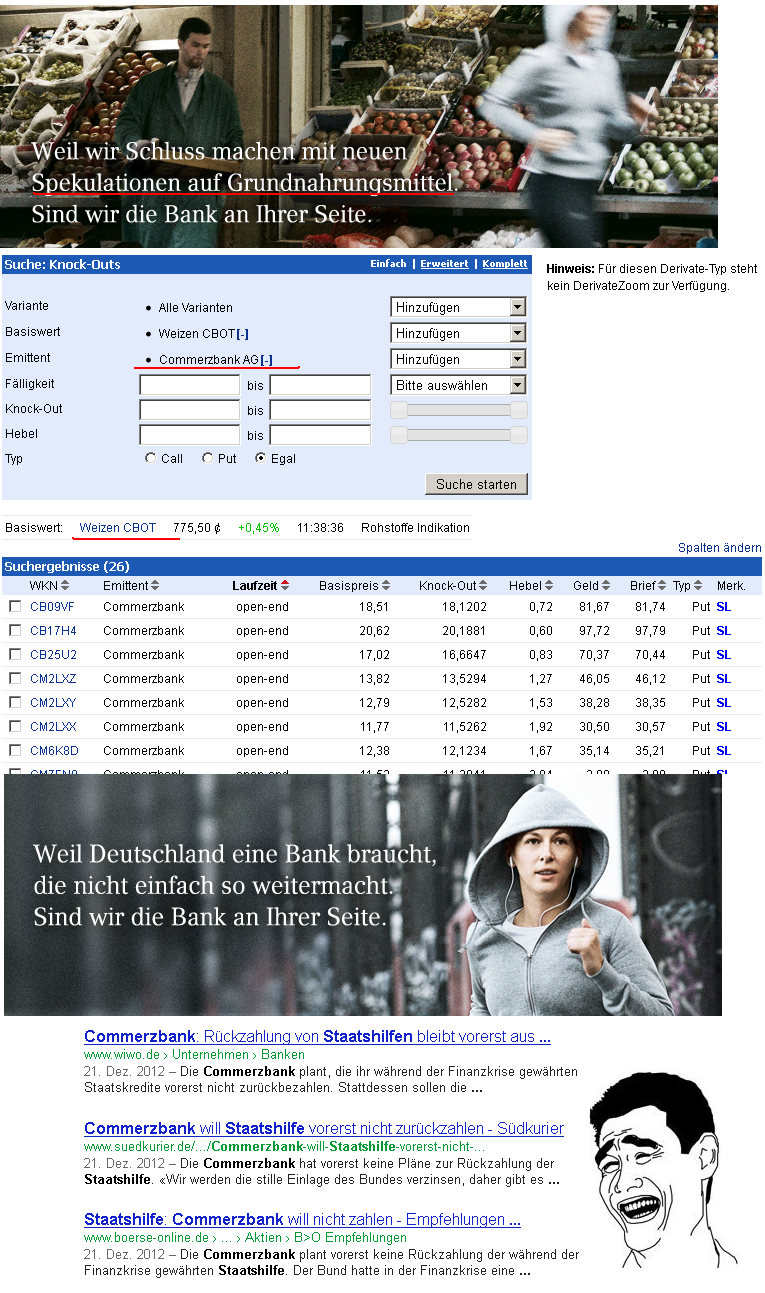Click the Knock-Out maximum input field

(x=320, y=410)
